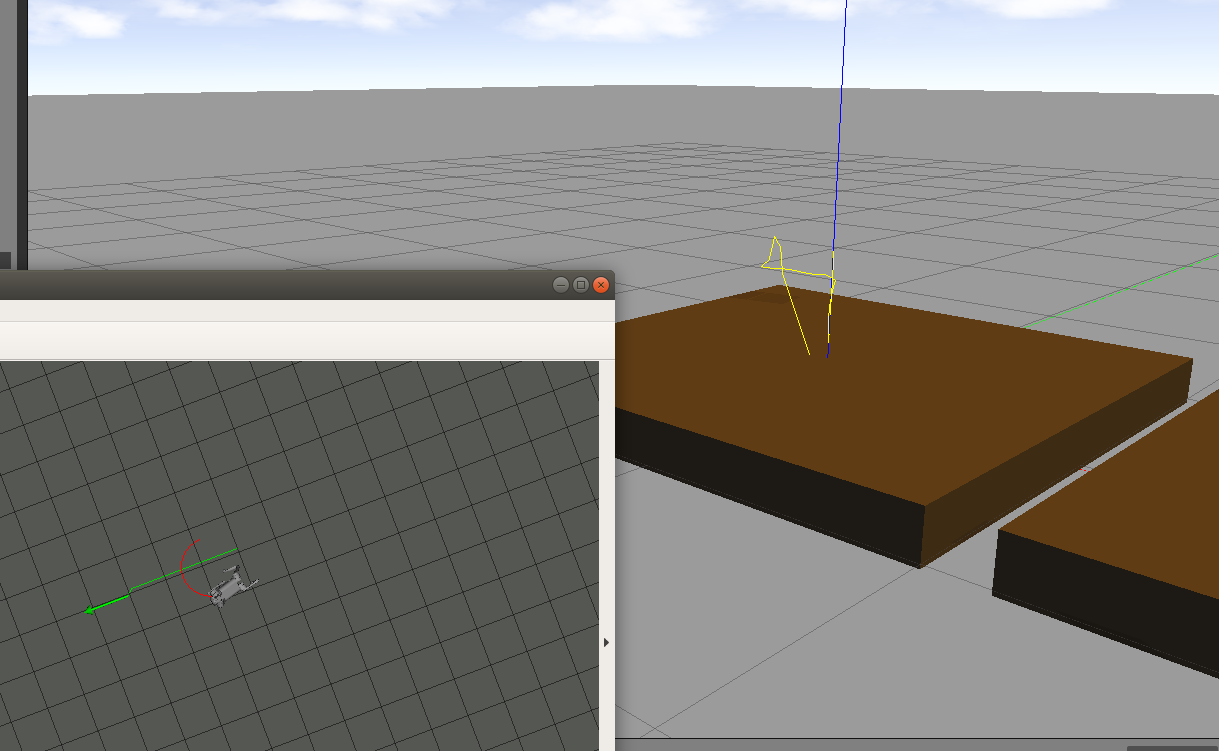1219x751 pixels.
Task: Open the collapsed right panel arrow
Action: (x=608, y=641)
